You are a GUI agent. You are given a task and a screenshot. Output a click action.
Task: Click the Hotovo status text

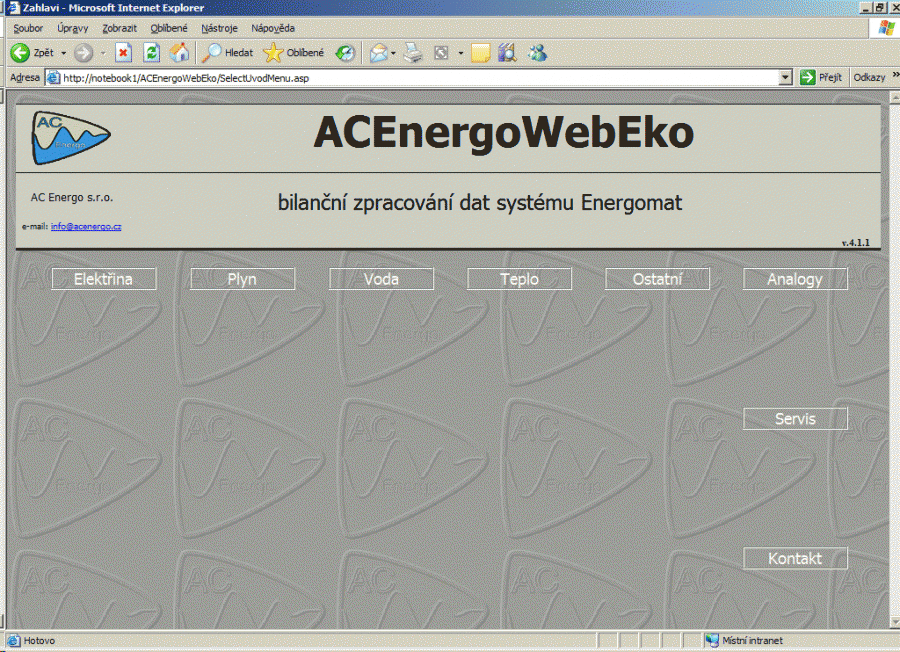tap(39, 641)
